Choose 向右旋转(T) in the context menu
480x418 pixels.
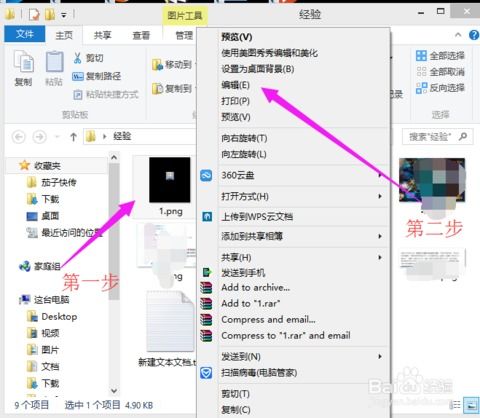244,138
